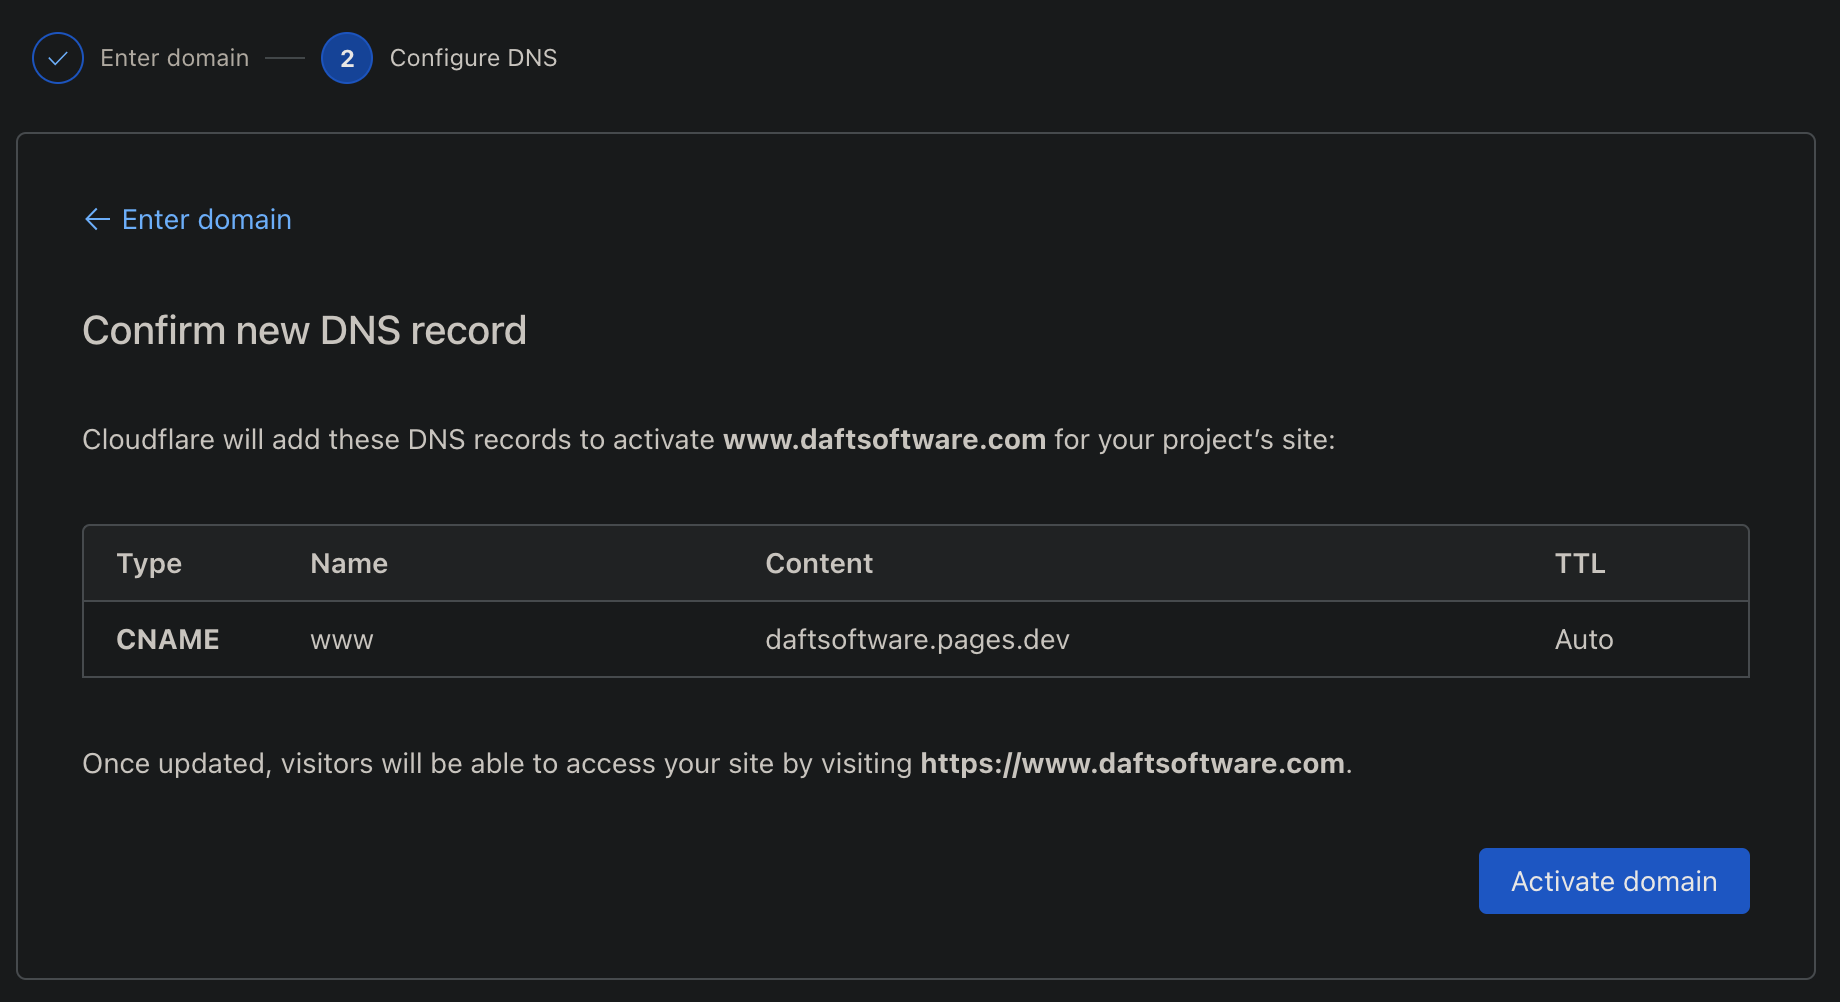Click the completed checkmark on Enter domain step
The width and height of the screenshot is (1840, 1002).
57,57
